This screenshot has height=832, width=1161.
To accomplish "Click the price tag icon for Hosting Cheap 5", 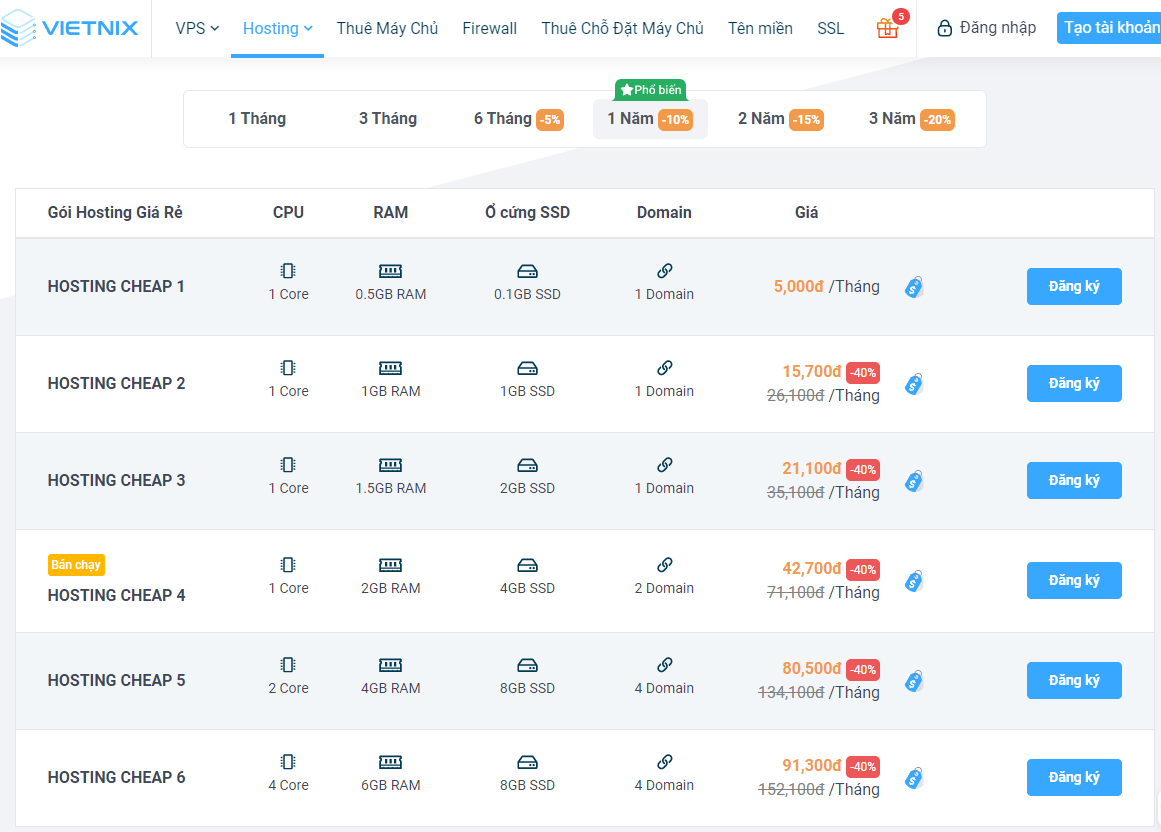I will point(914,680).
